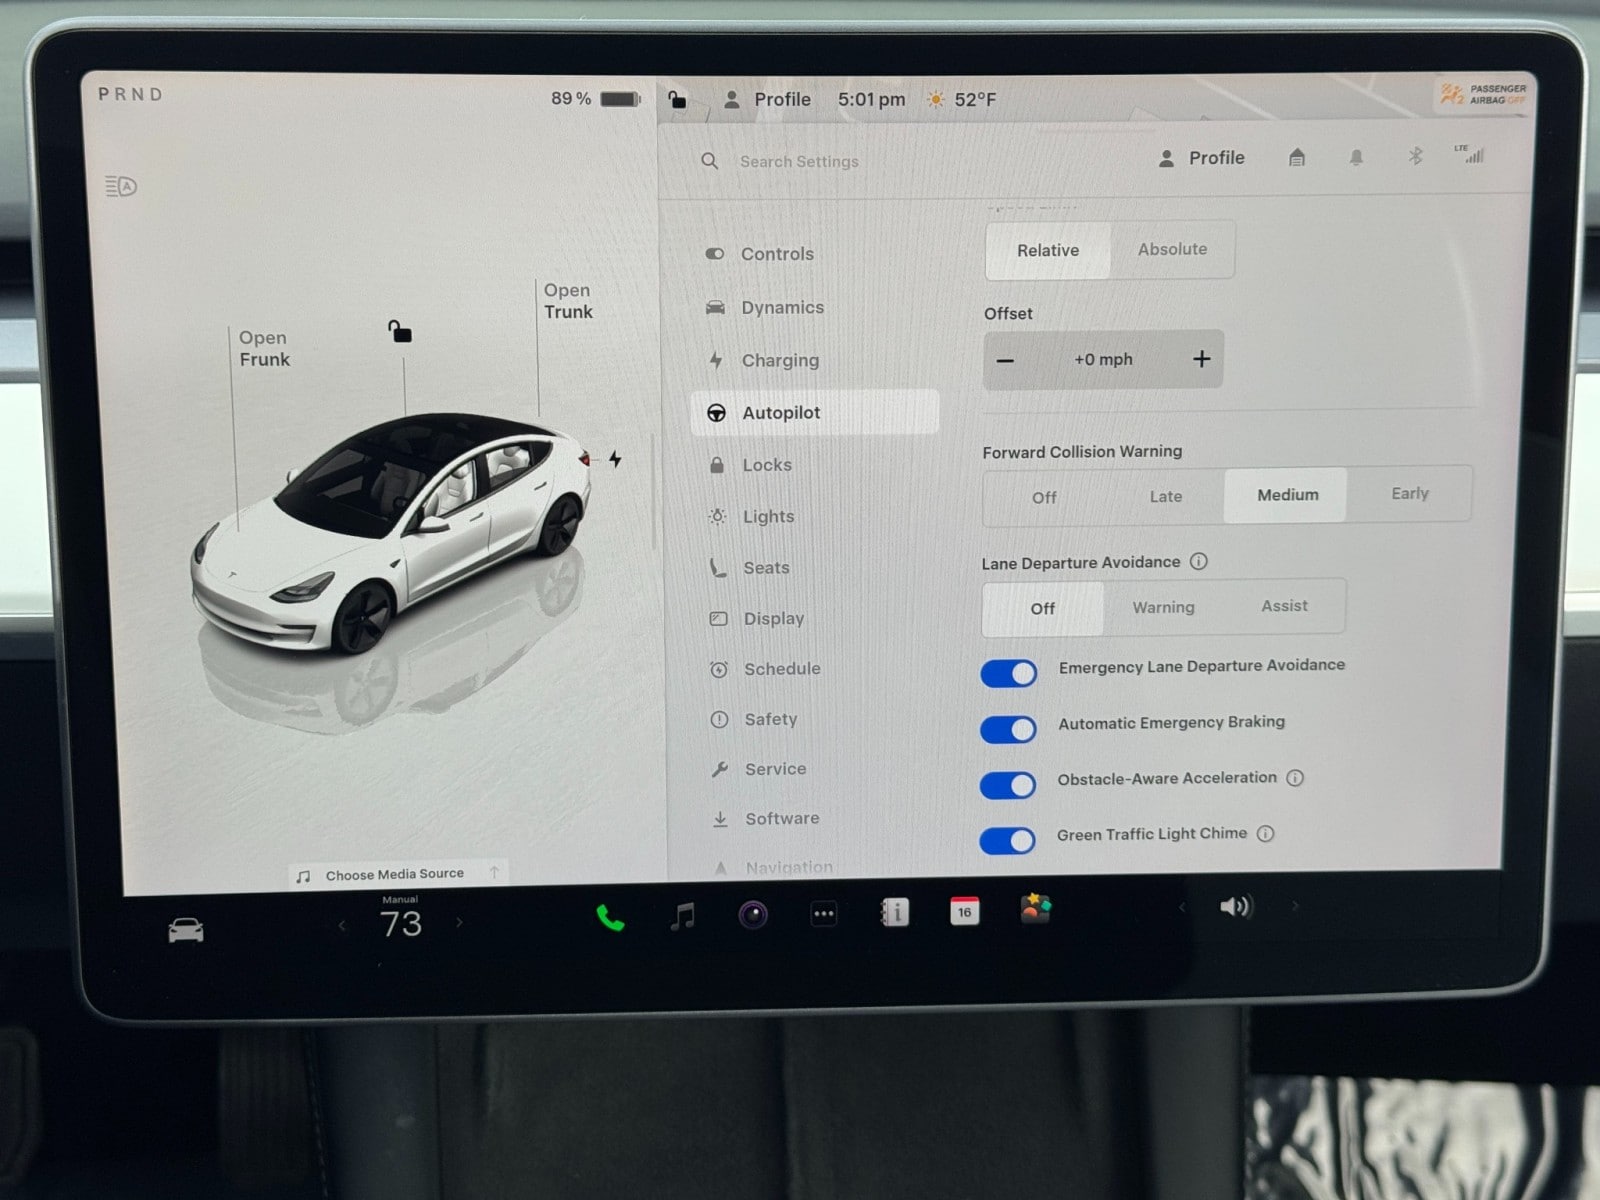Tap Open Frunk on the car
The height and width of the screenshot is (1200, 1600).
pyautogui.click(x=264, y=349)
